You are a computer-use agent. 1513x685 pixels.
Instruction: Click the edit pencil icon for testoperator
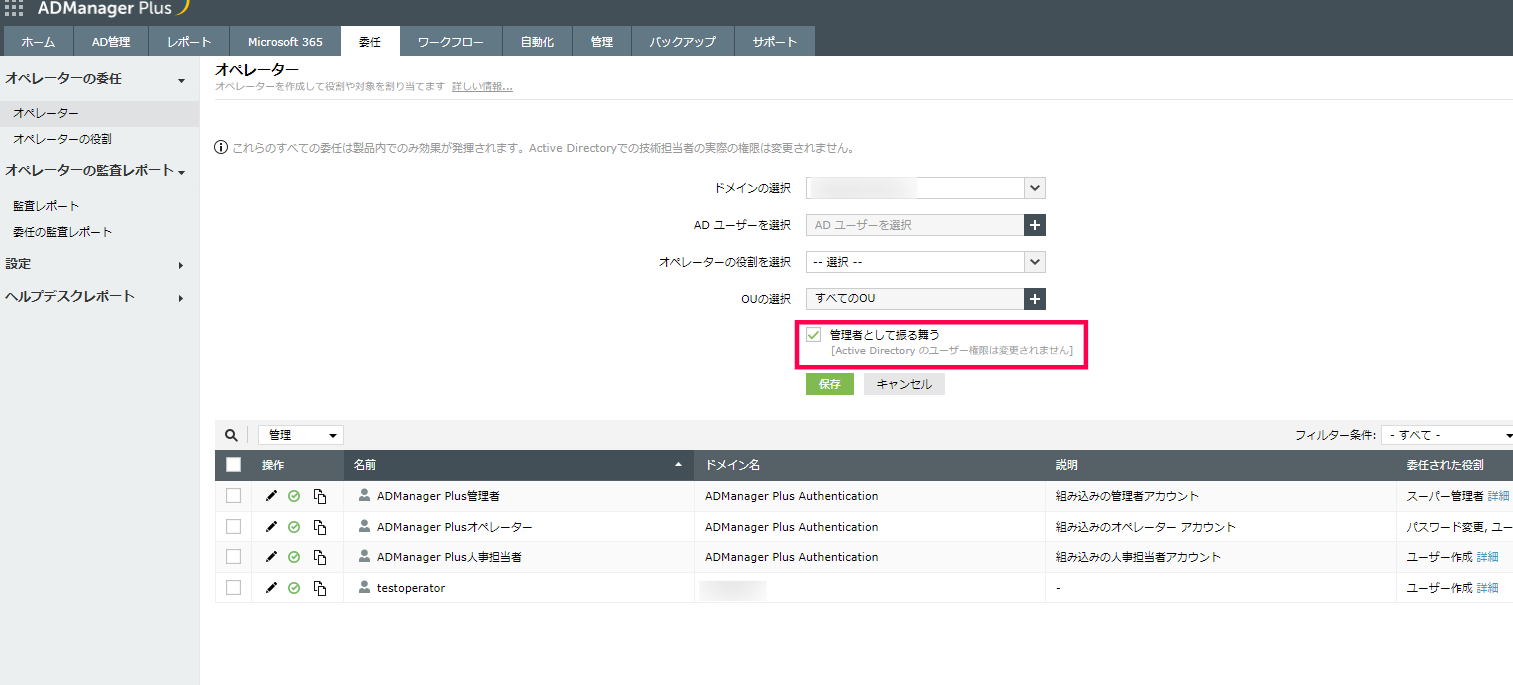tap(271, 588)
